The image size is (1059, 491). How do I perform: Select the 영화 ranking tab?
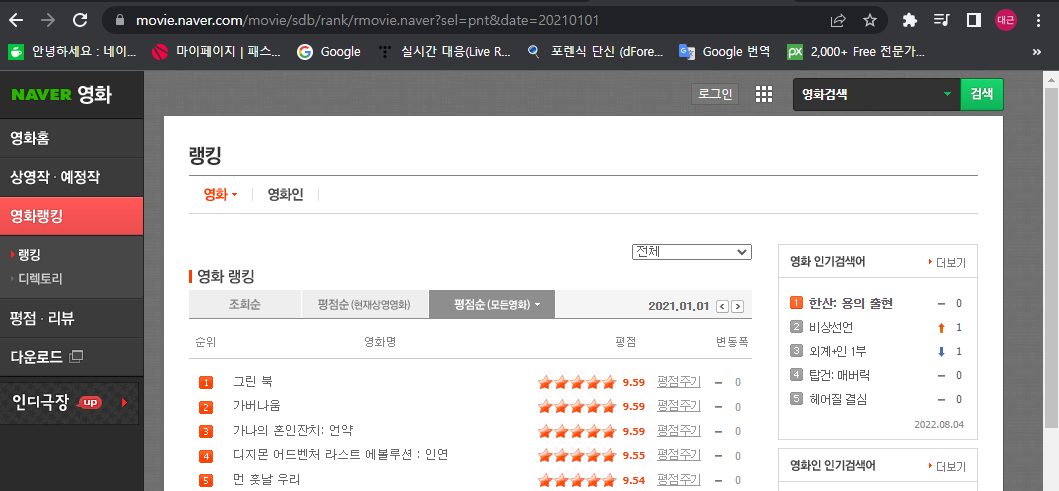220,195
